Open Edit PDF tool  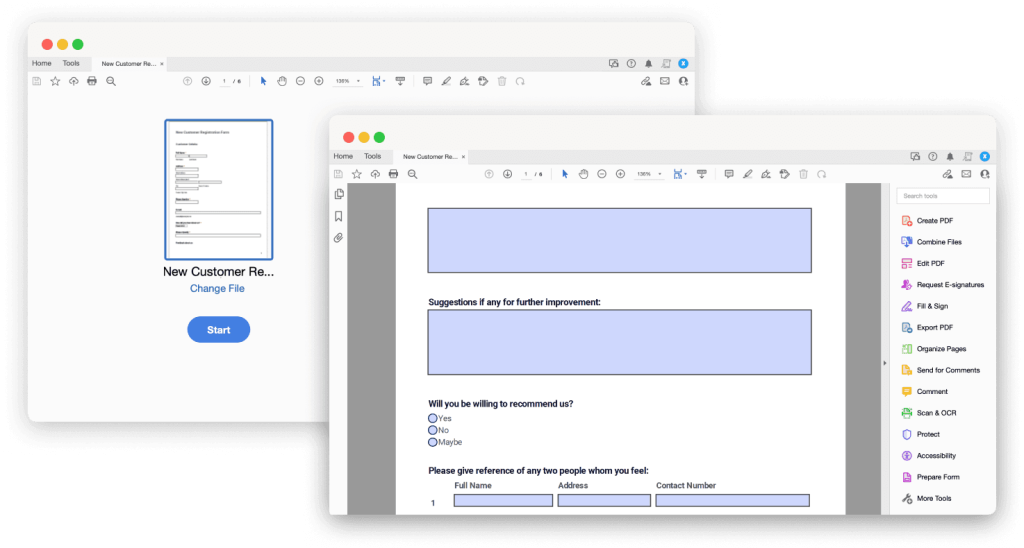pos(923,263)
